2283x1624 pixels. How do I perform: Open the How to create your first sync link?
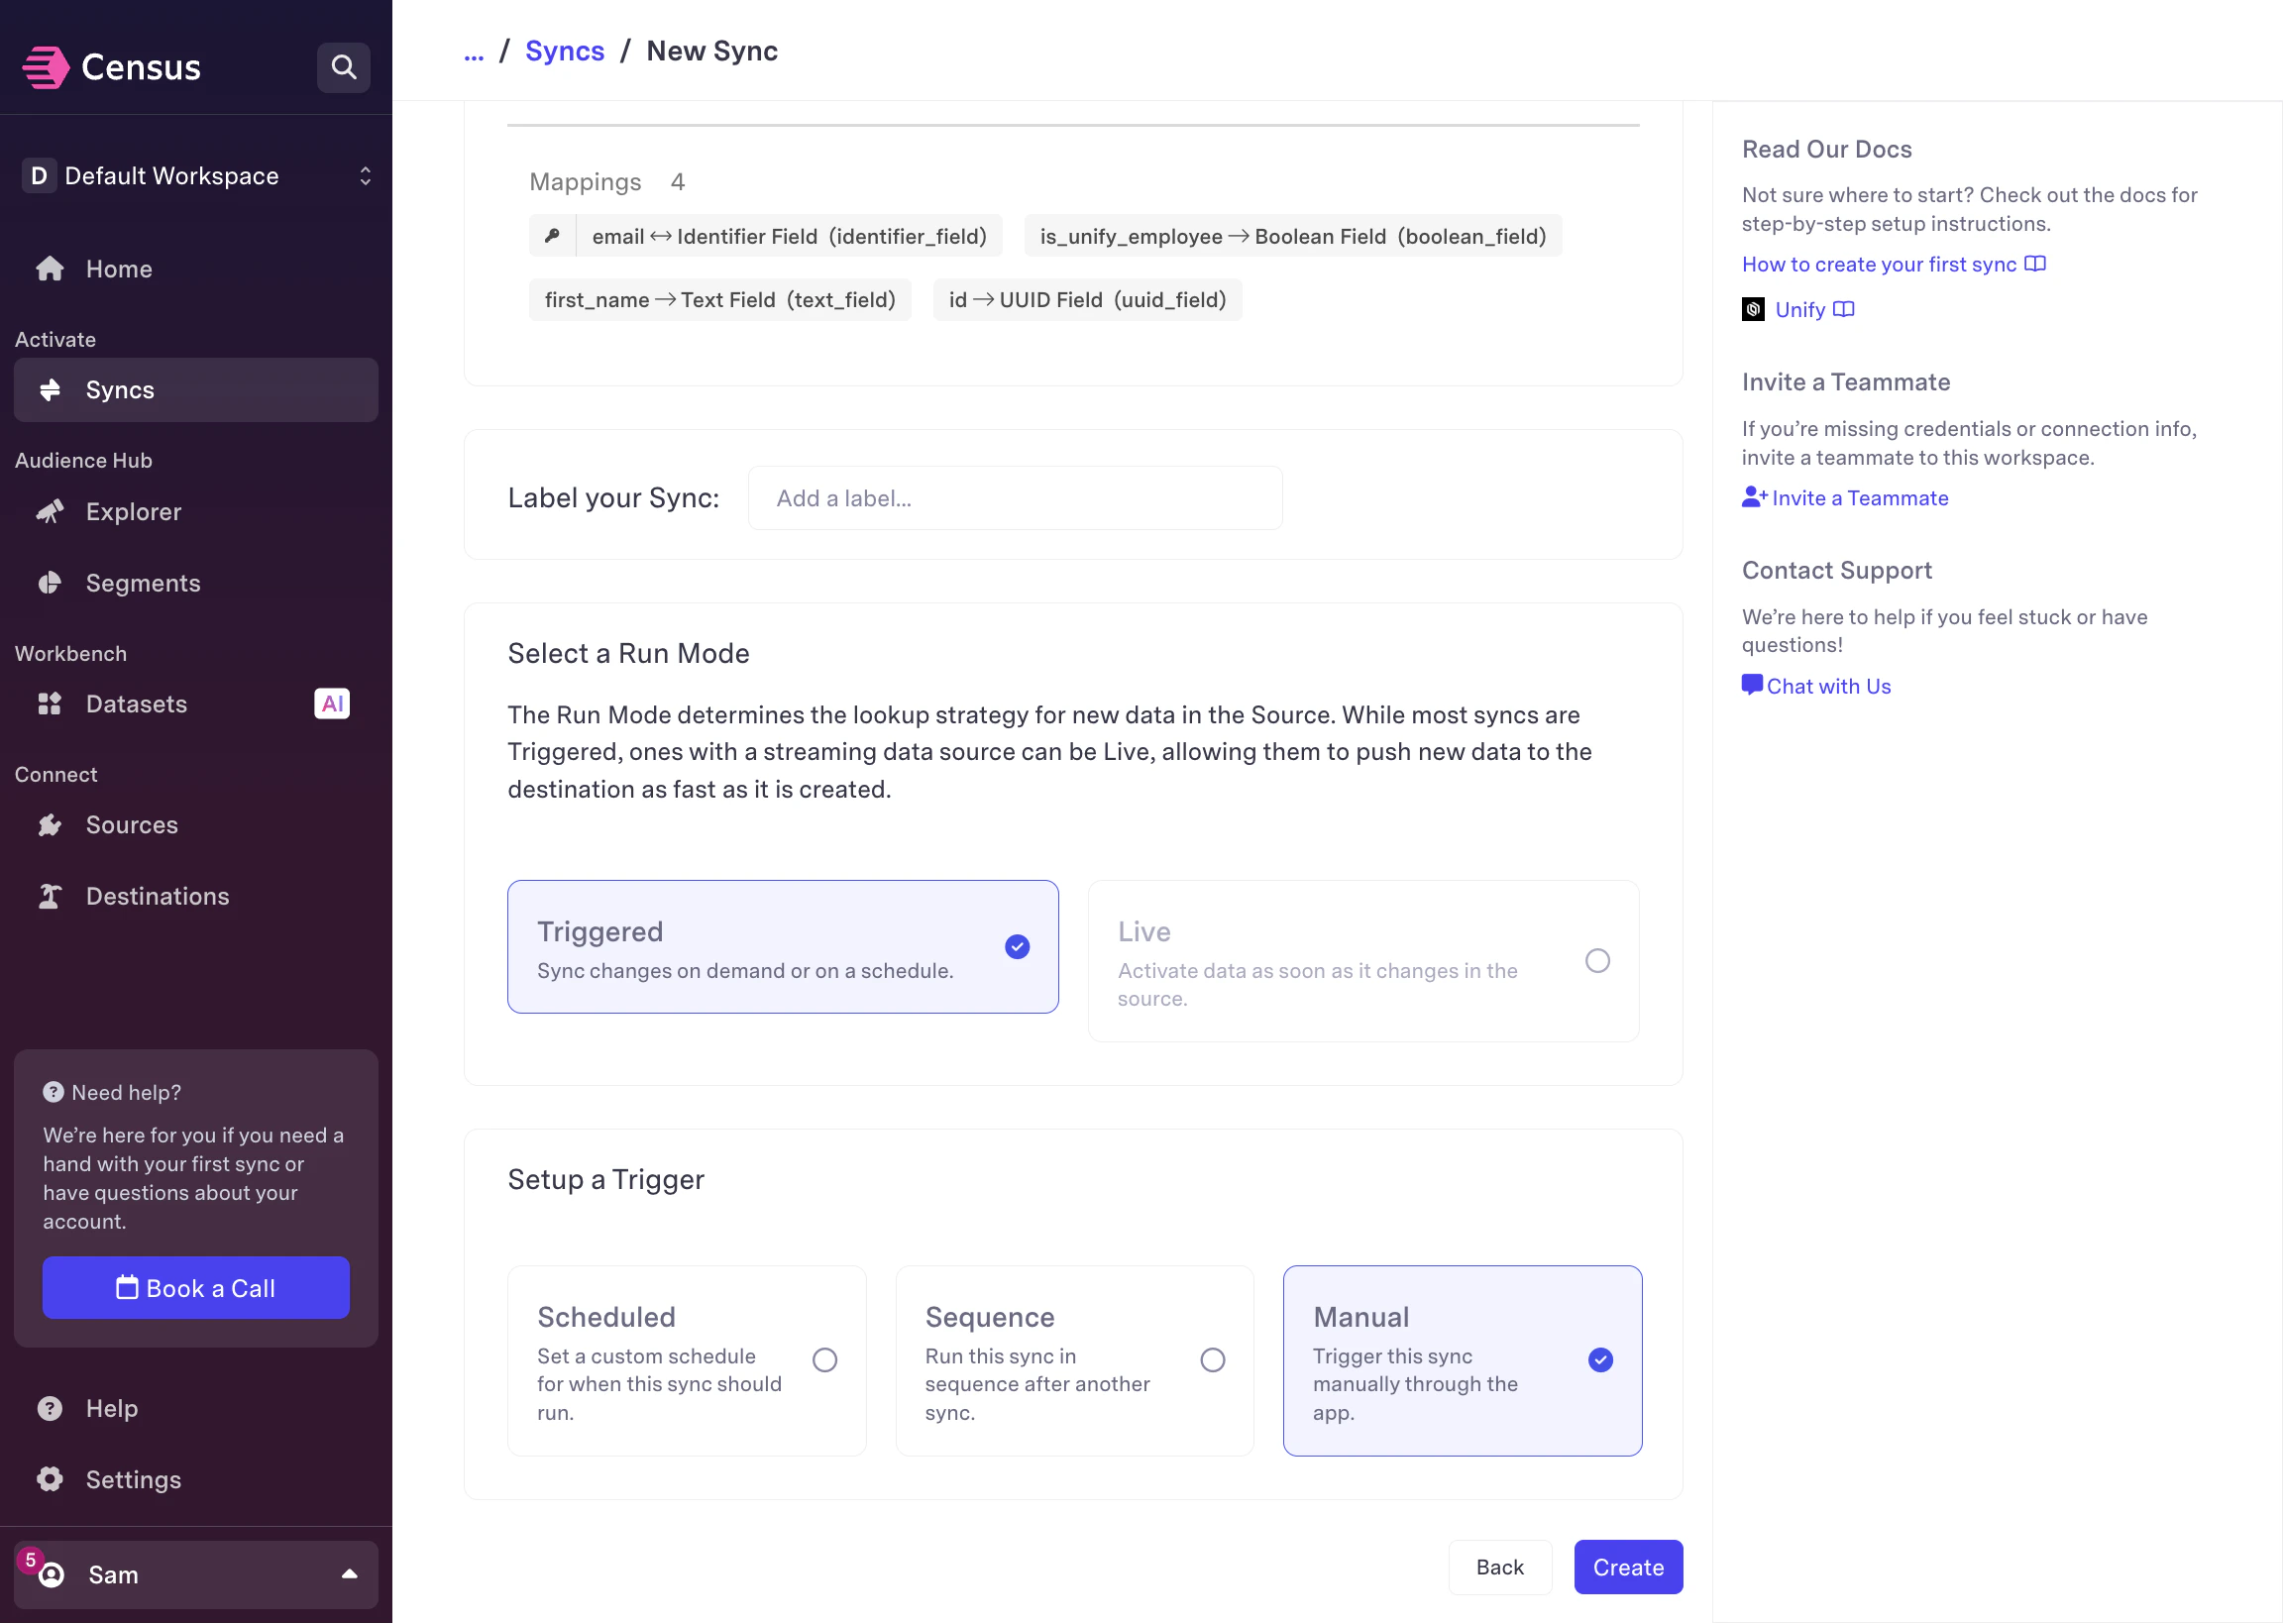click(1878, 264)
